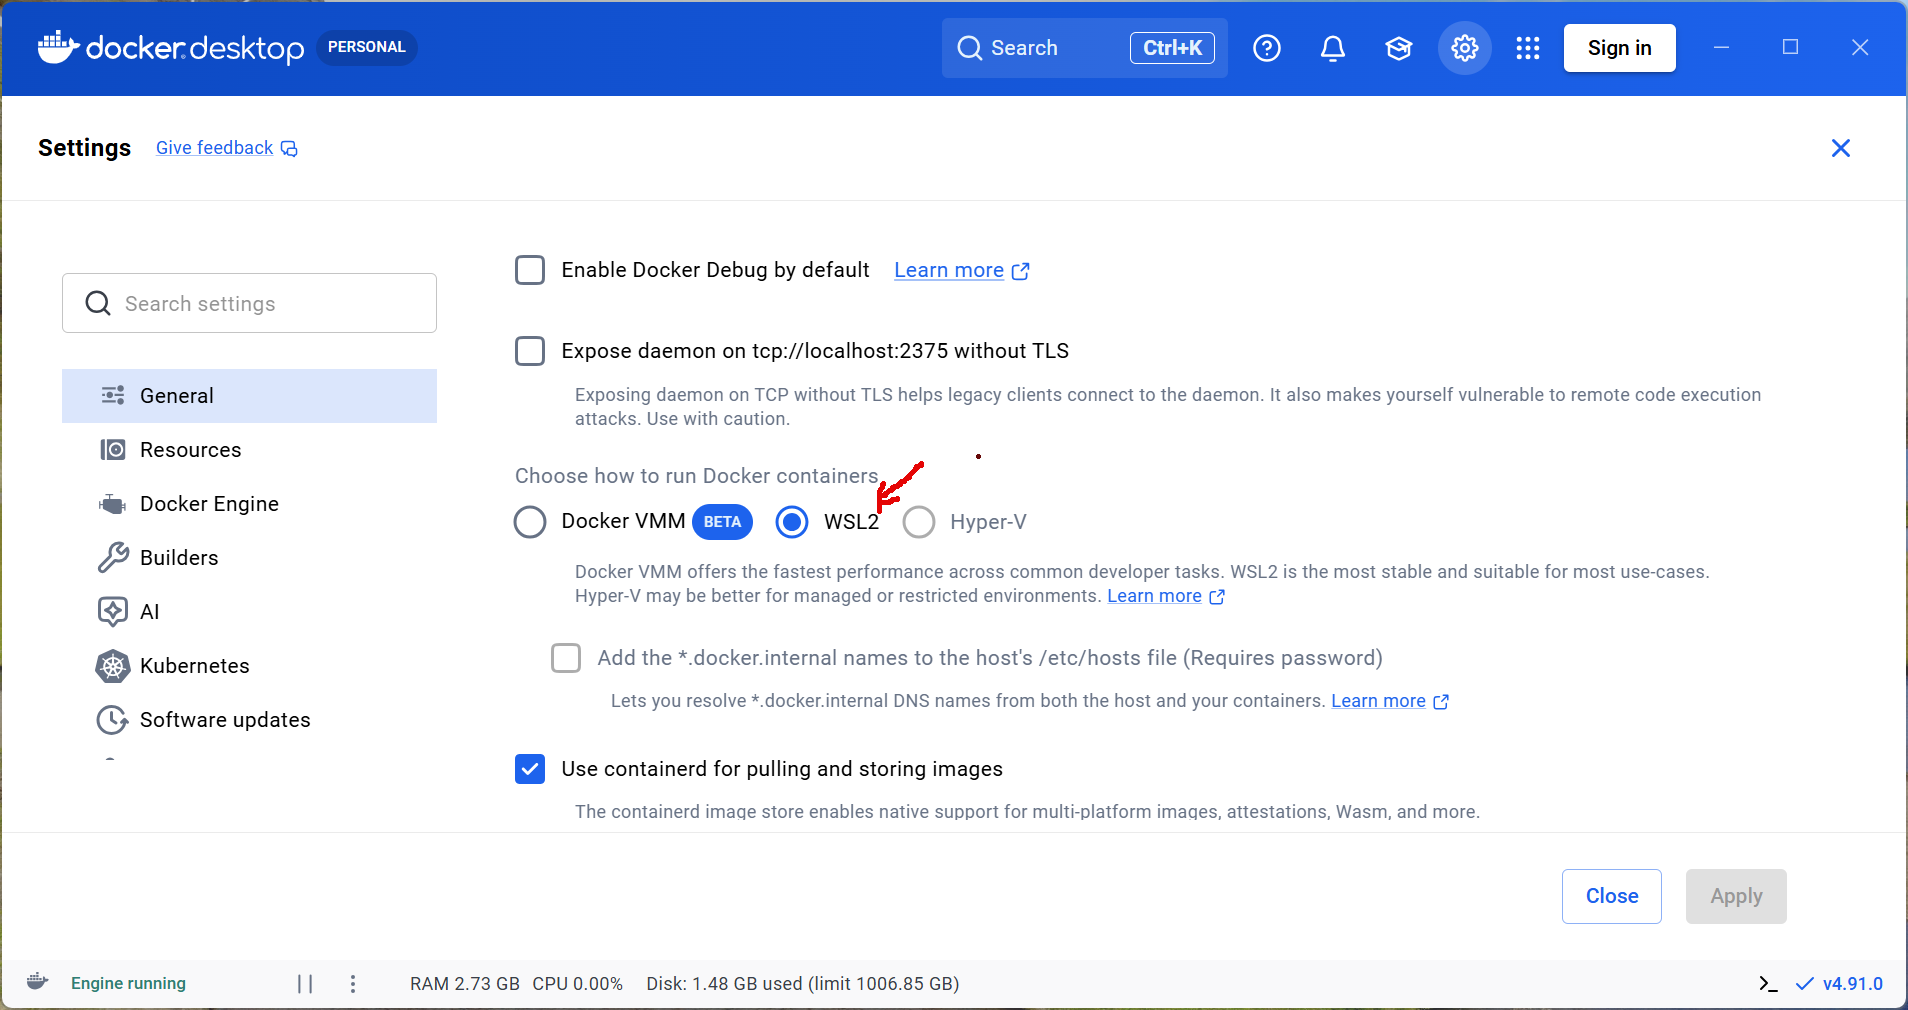Click the Ctrl+K shortcut badge
The image size is (1908, 1010).
(1172, 48)
